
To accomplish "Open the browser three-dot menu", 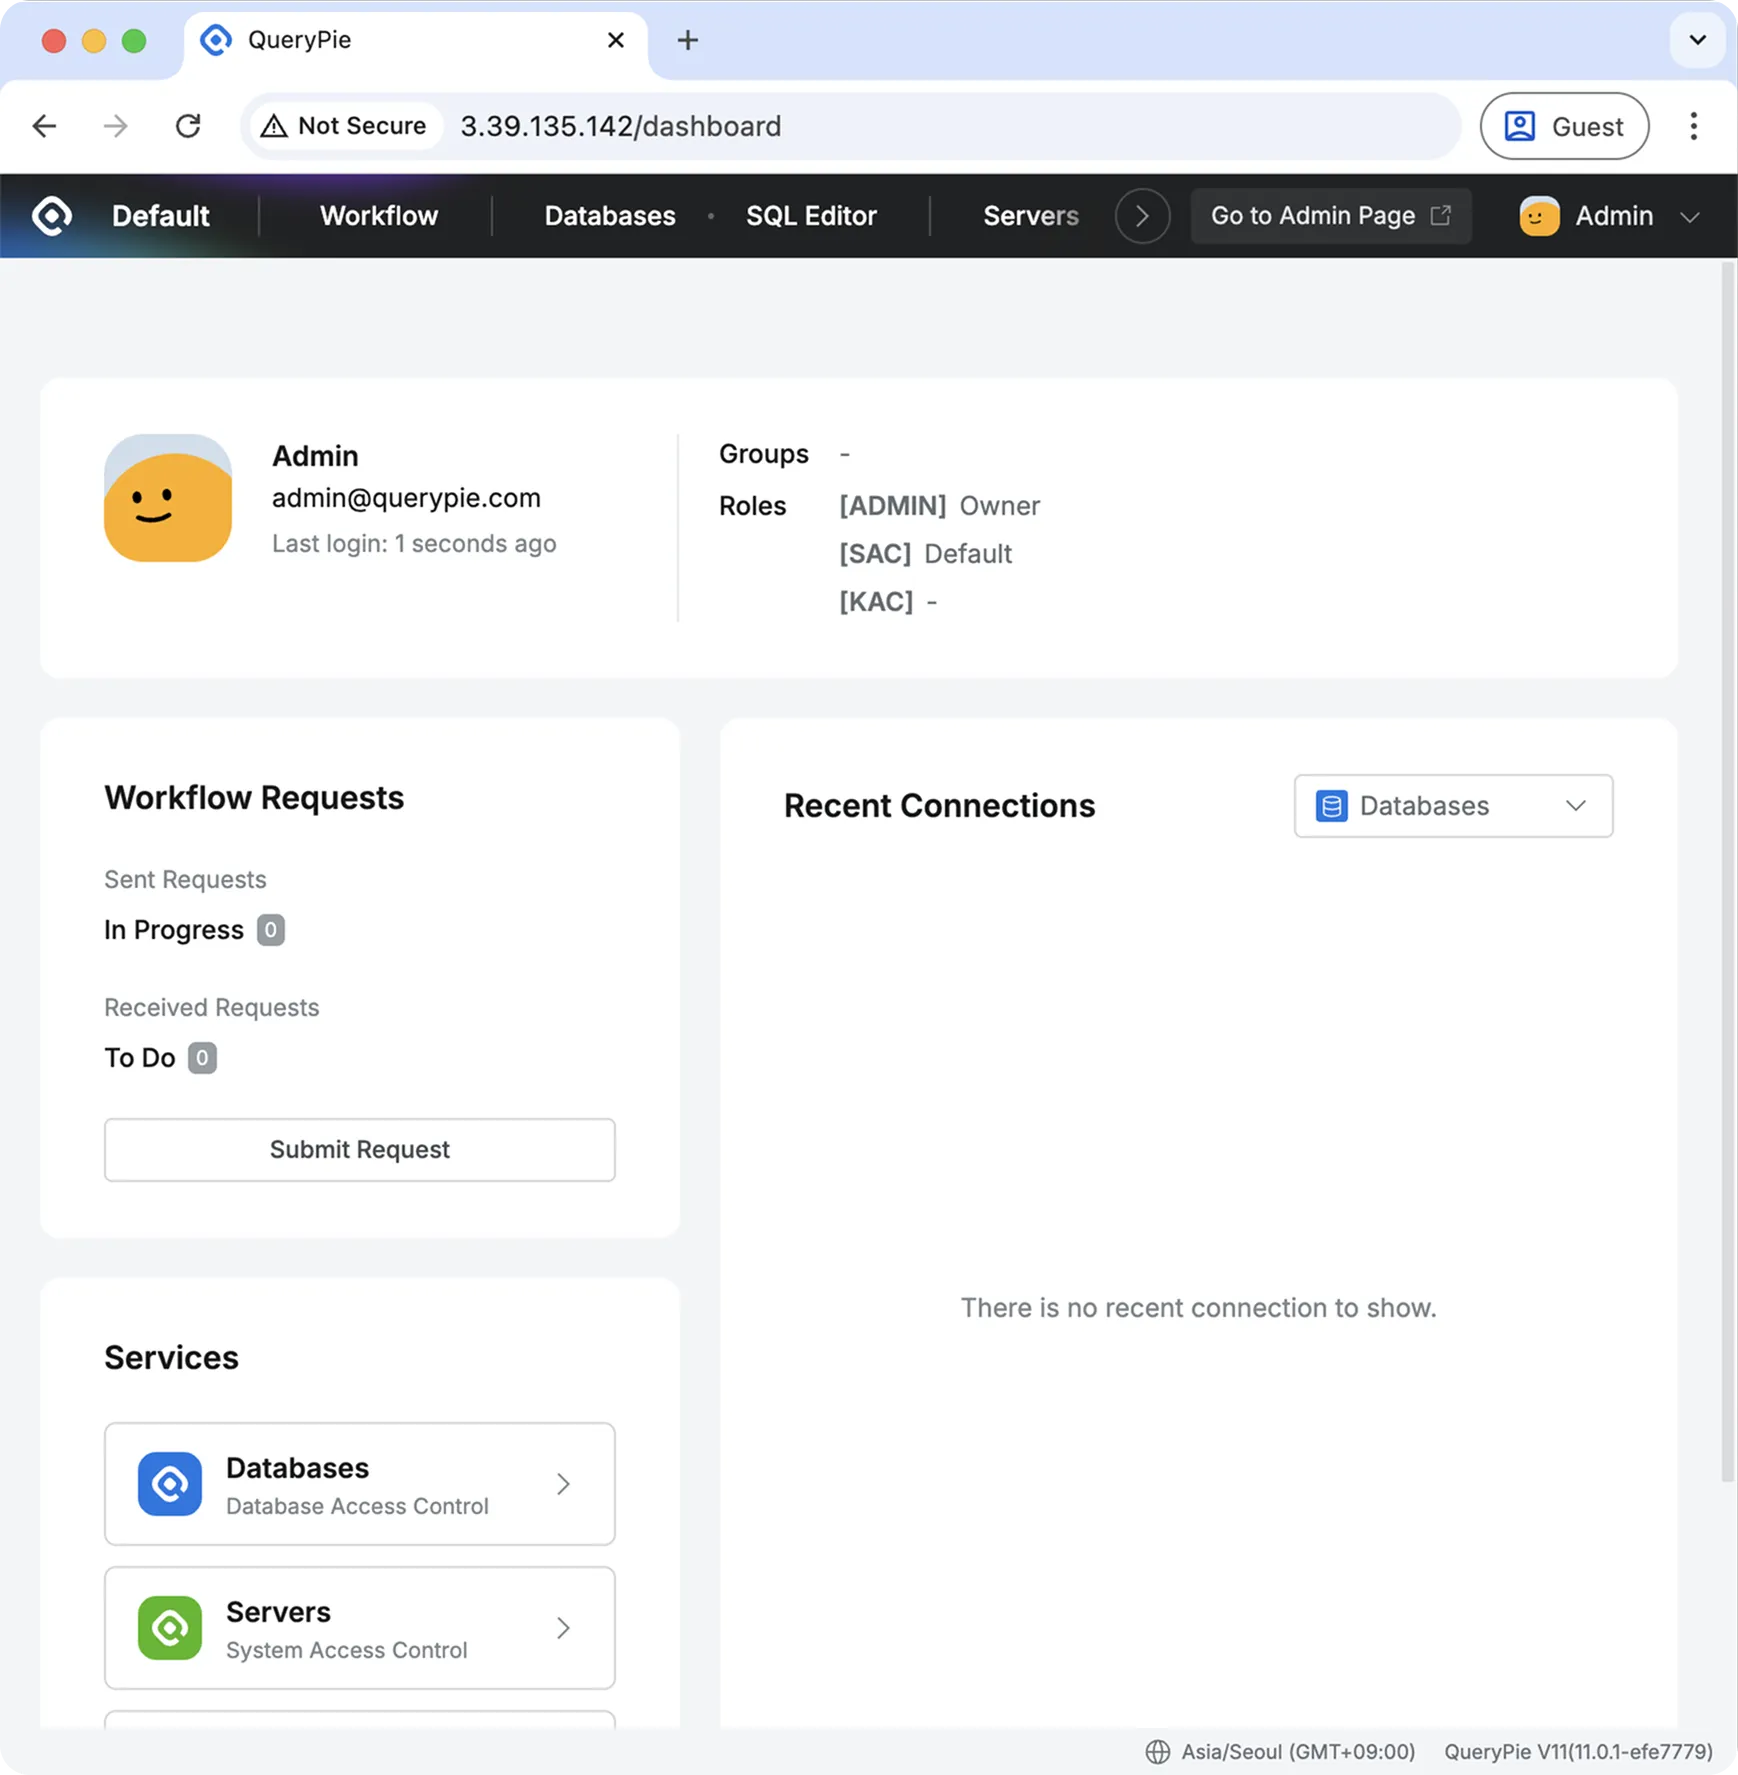I will 1693,126.
